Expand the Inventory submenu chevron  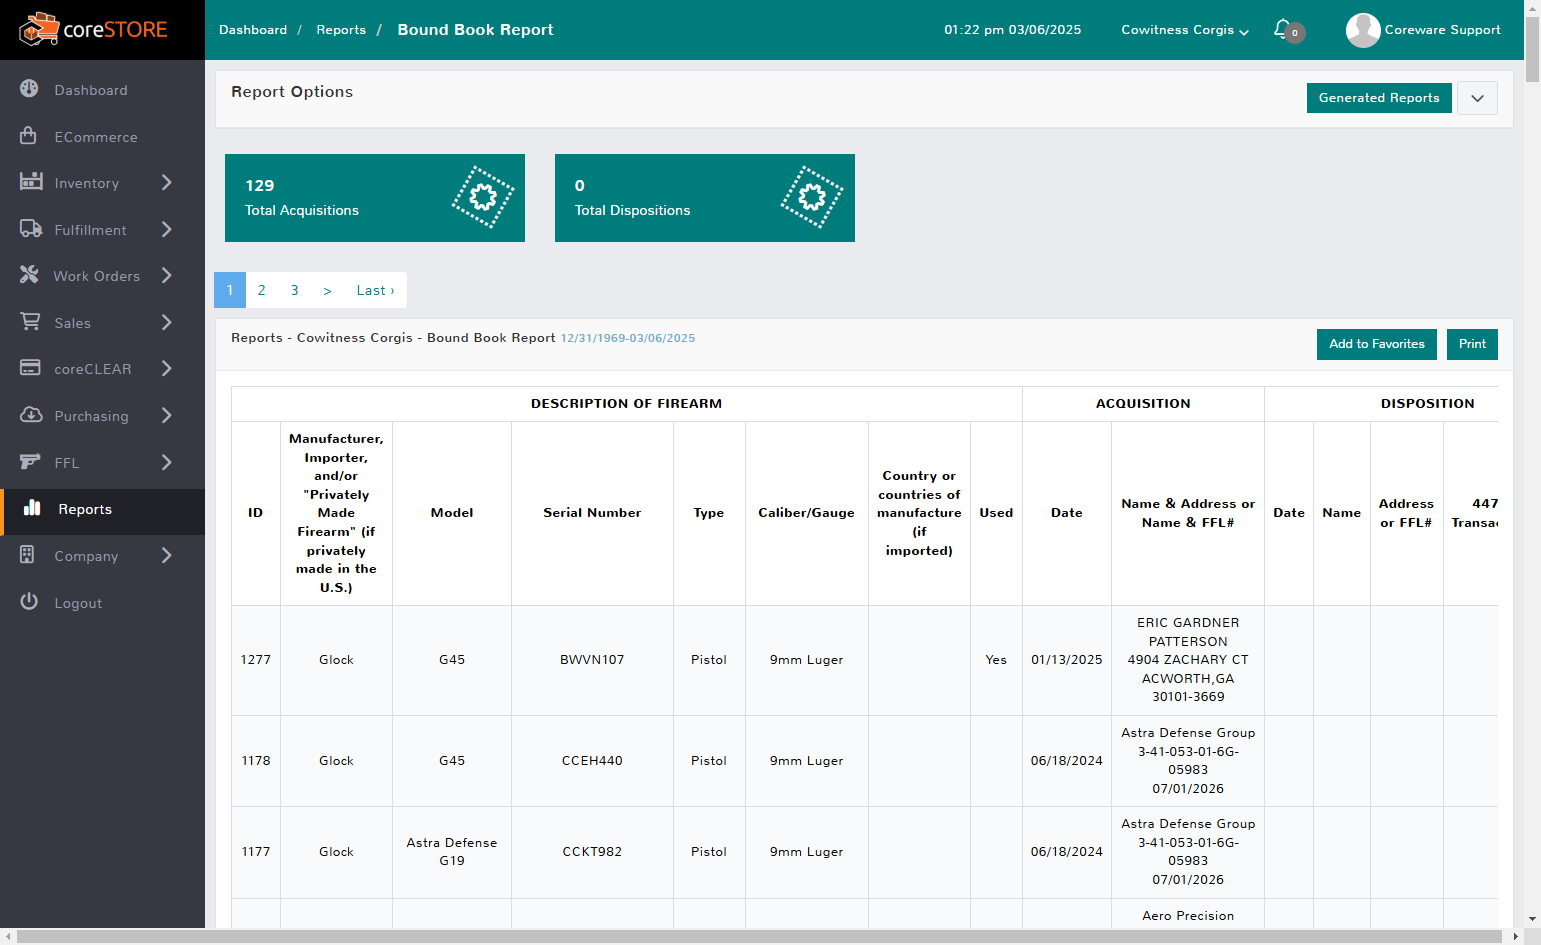[167, 182]
